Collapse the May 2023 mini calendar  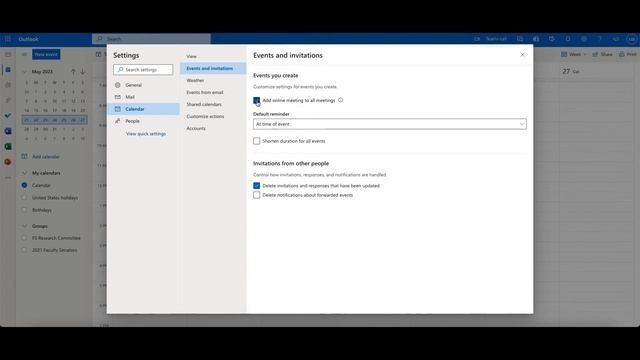[x=24, y=71]
